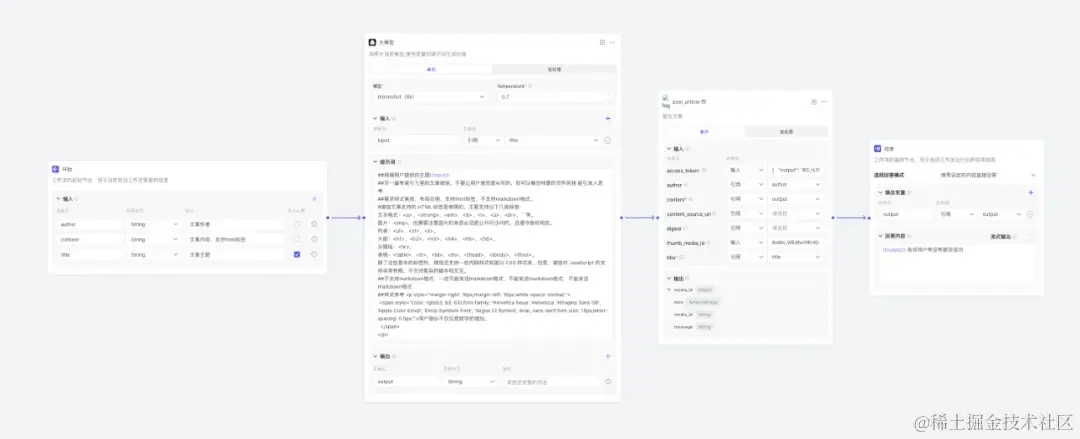1080x439 pixels.
Task: Open type dropdown for title variable
Action: pos(152,254)
